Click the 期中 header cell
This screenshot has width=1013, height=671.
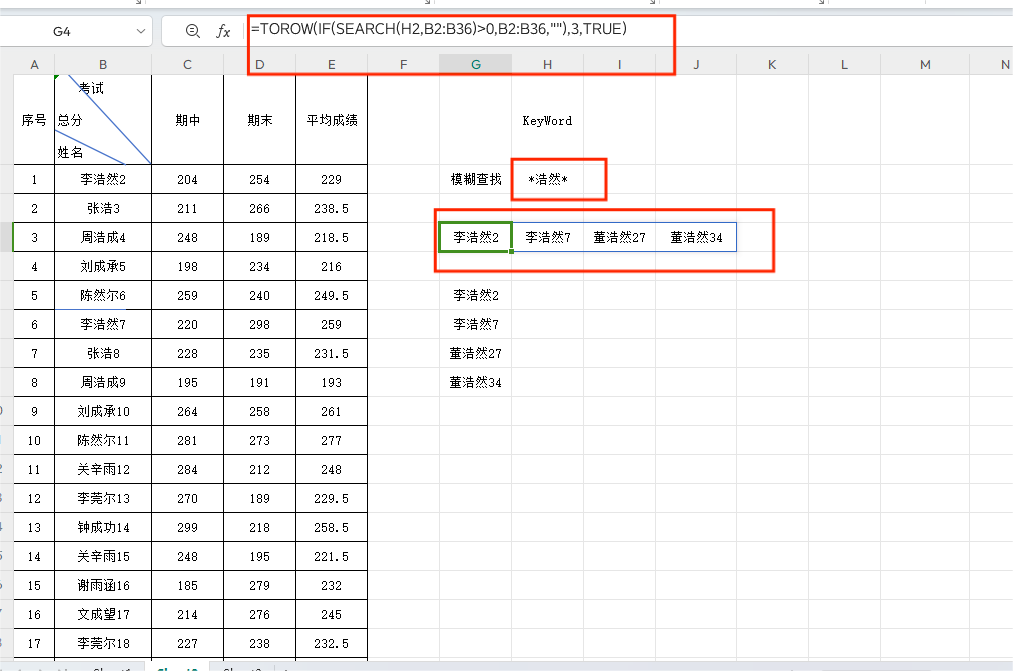(187, 120)
